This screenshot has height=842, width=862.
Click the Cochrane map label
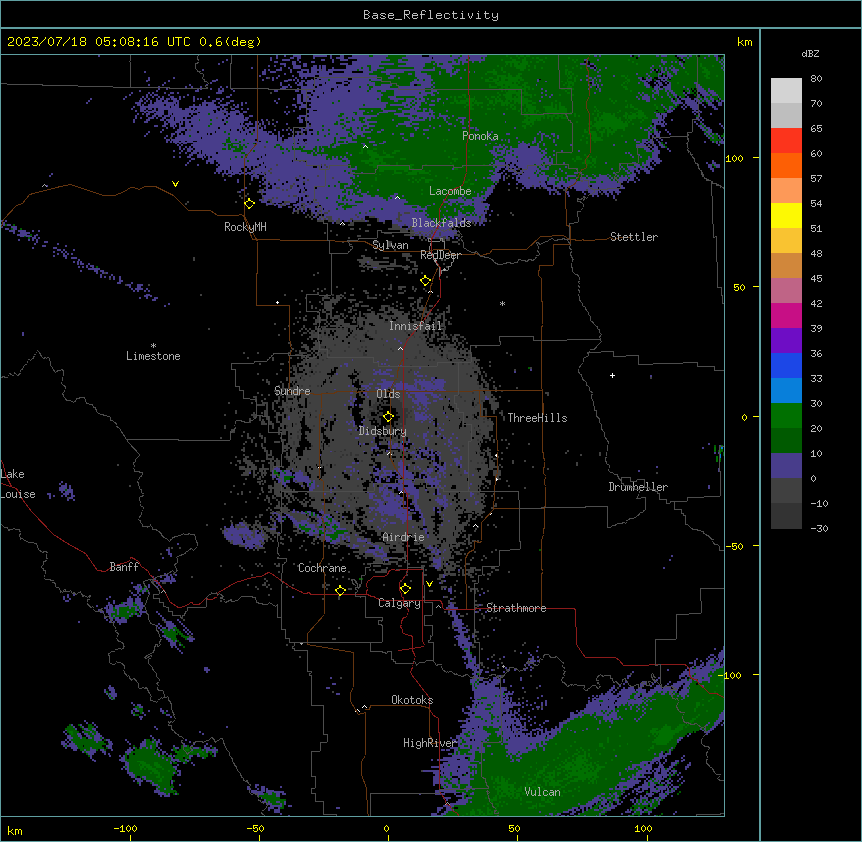coord(322,568)
